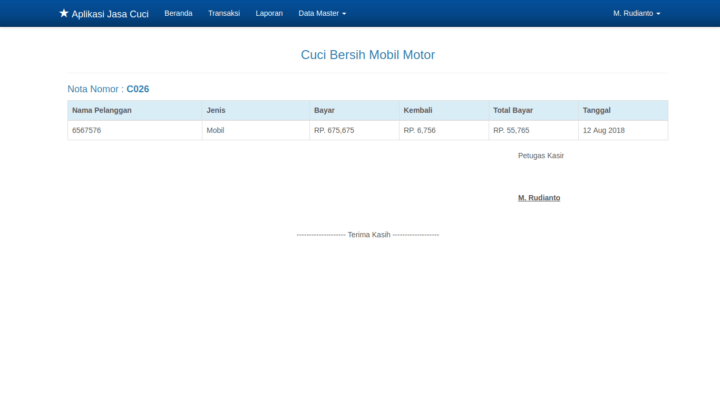
Task: Click the star icon in the navbar brand
Action: point(64,14)
